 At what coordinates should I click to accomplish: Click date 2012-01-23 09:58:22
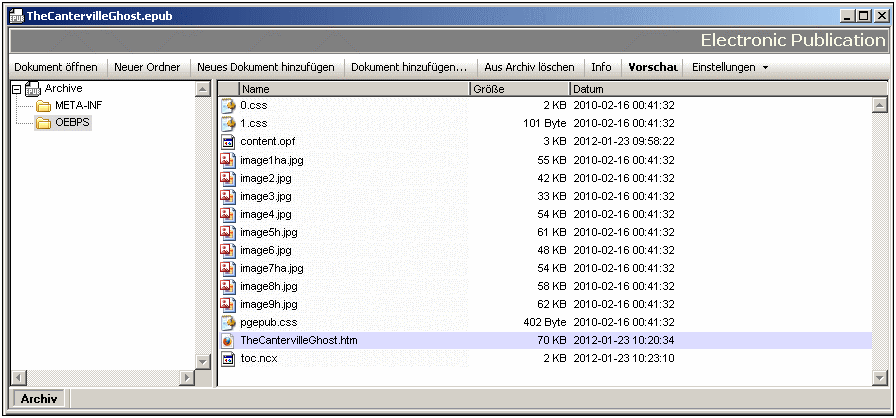point(623,141)
